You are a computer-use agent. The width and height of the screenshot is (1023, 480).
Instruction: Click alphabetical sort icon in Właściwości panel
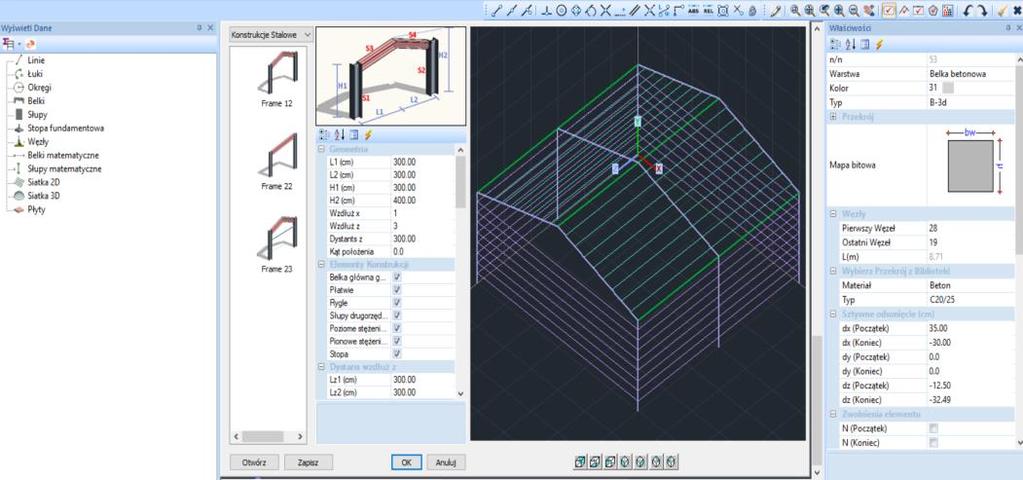[850, 44]
